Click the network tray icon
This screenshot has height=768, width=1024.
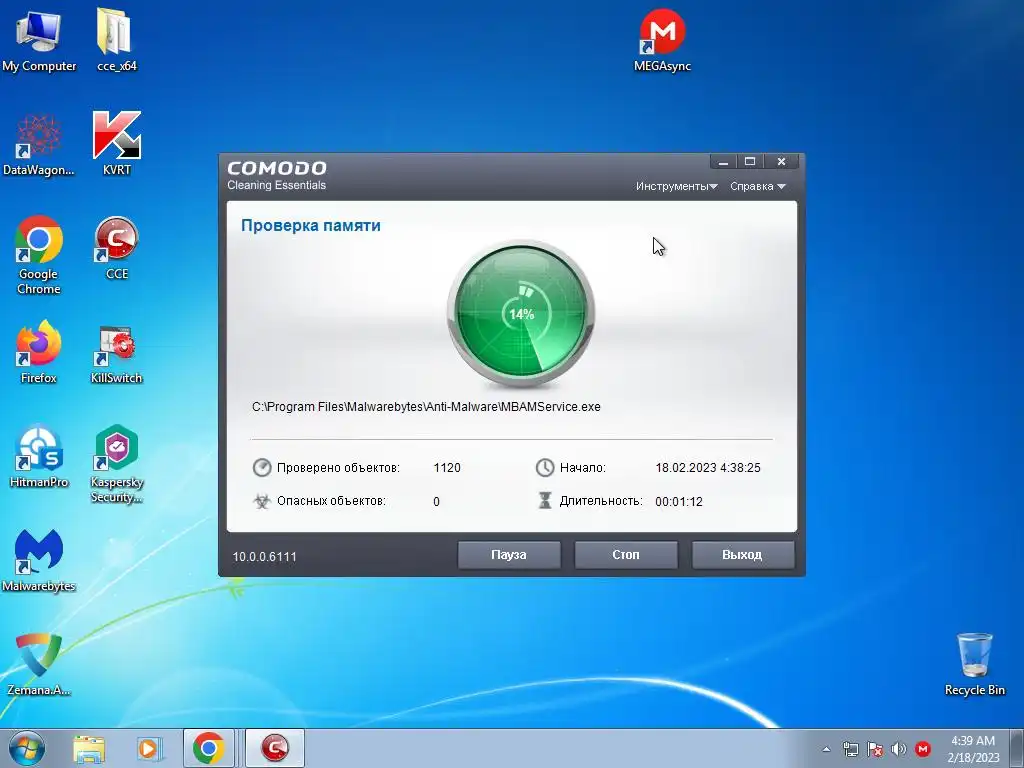(850, 749)
